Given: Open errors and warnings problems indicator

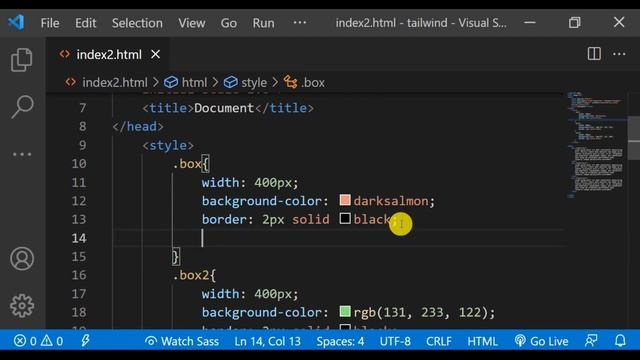Looking at the screenshot, I should pos(38,341).
